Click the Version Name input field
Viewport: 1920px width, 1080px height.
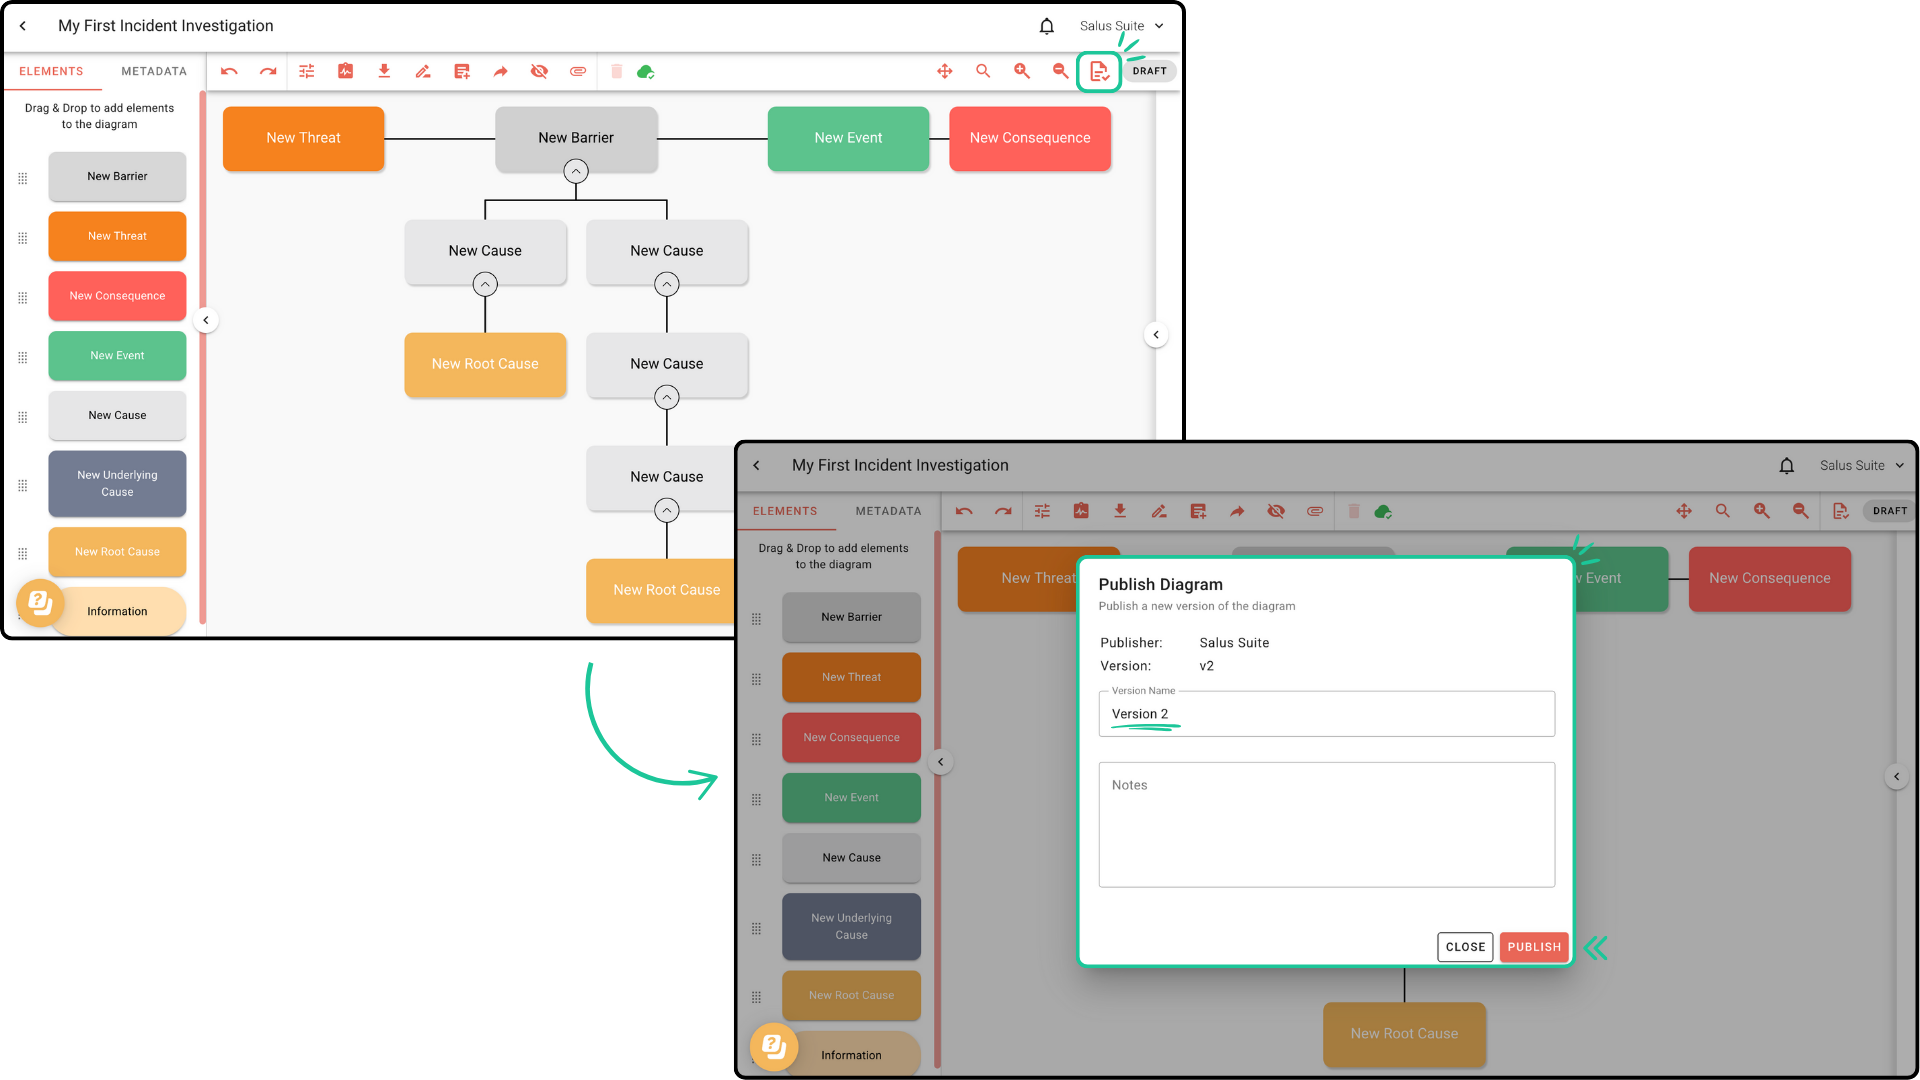(1326, 714)
